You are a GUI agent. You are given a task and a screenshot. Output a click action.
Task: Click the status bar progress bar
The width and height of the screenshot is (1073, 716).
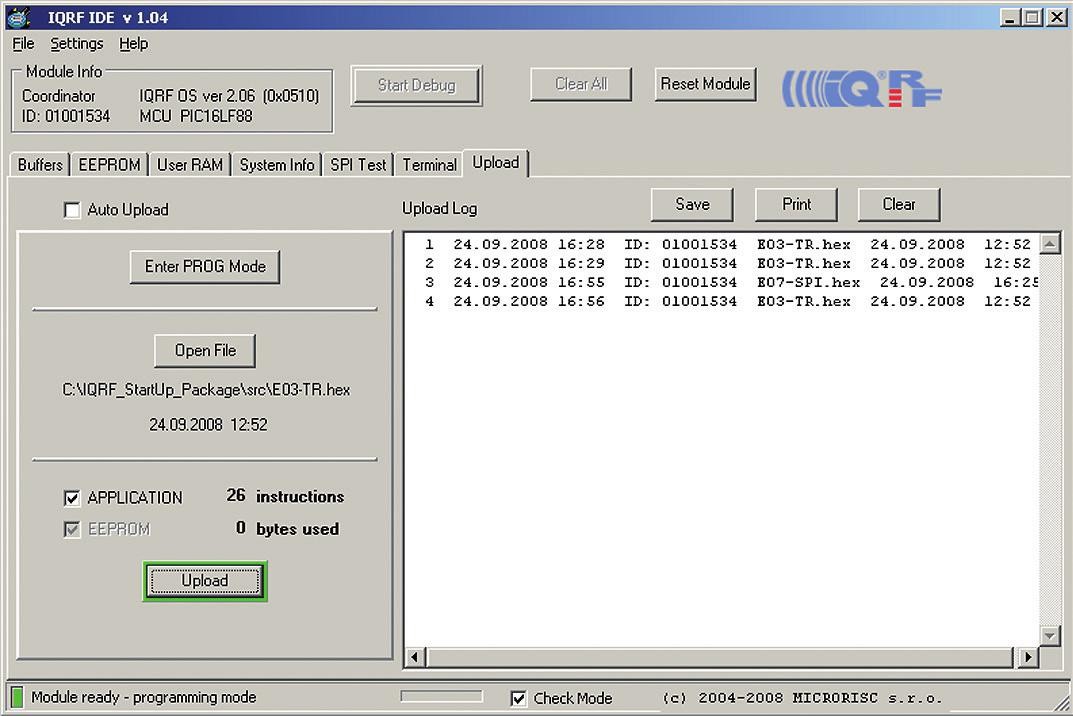441,696
